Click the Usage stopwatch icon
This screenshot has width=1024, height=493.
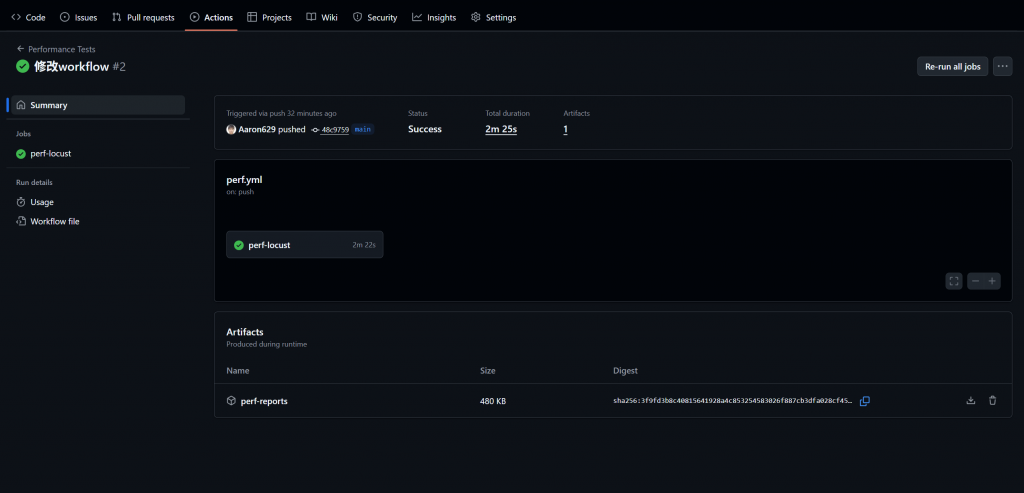point(21,202)
